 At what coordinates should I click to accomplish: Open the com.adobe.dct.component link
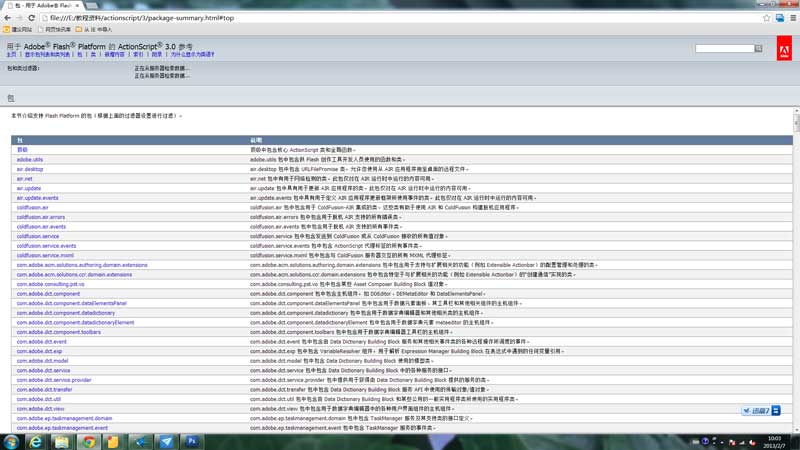coord(48,294)
